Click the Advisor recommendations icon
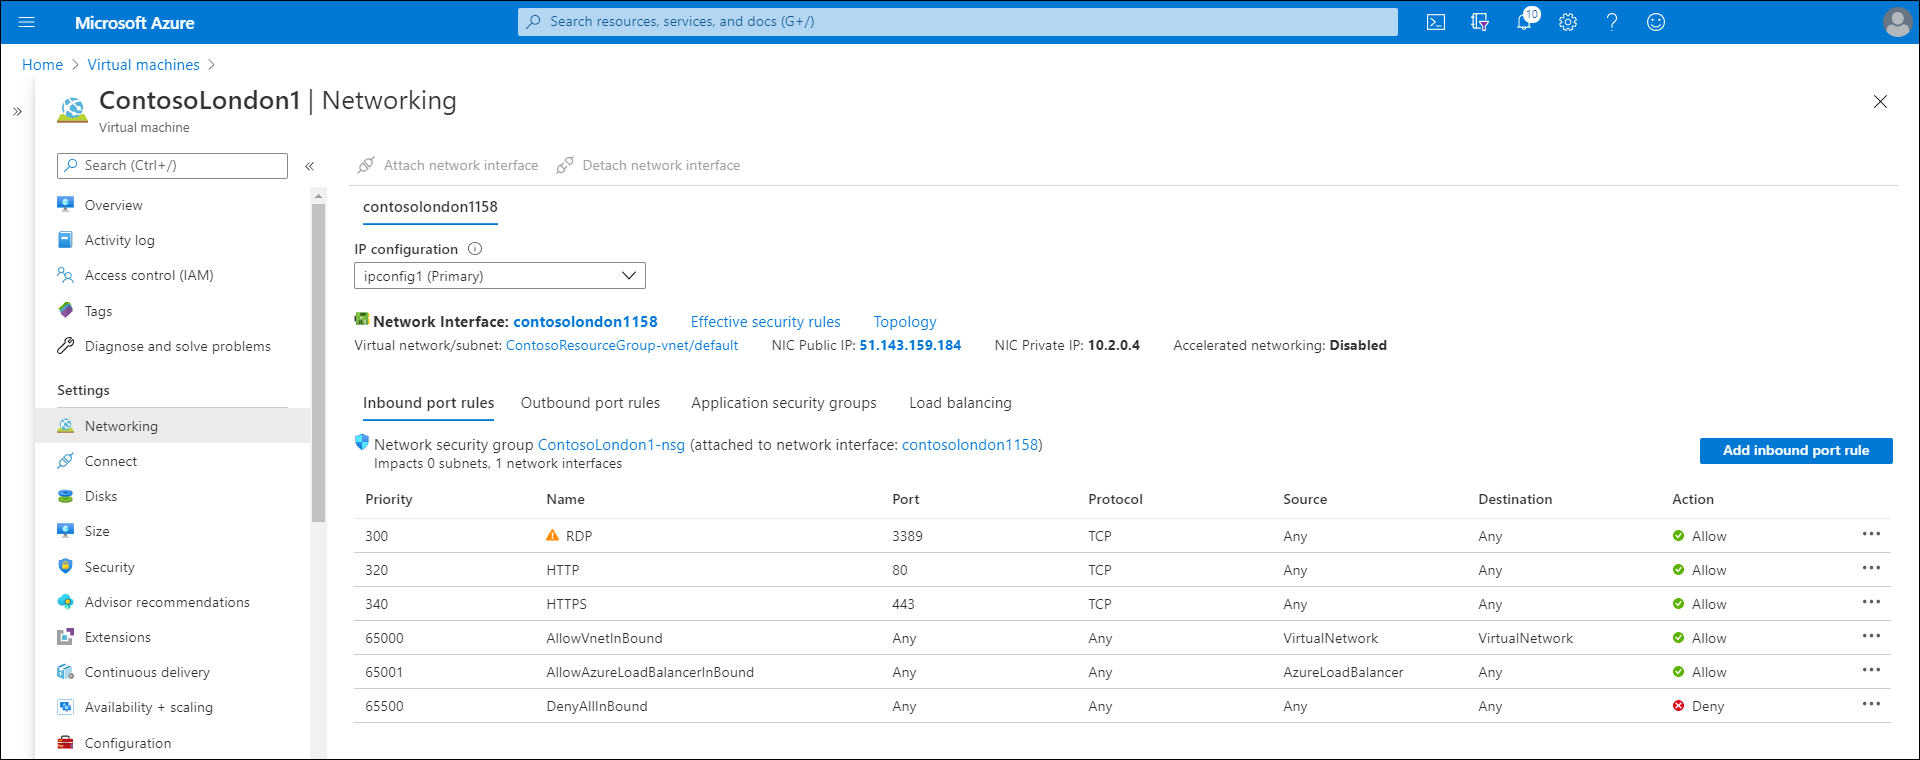Viewport: 1920px width, 760px height. [66, 602]
